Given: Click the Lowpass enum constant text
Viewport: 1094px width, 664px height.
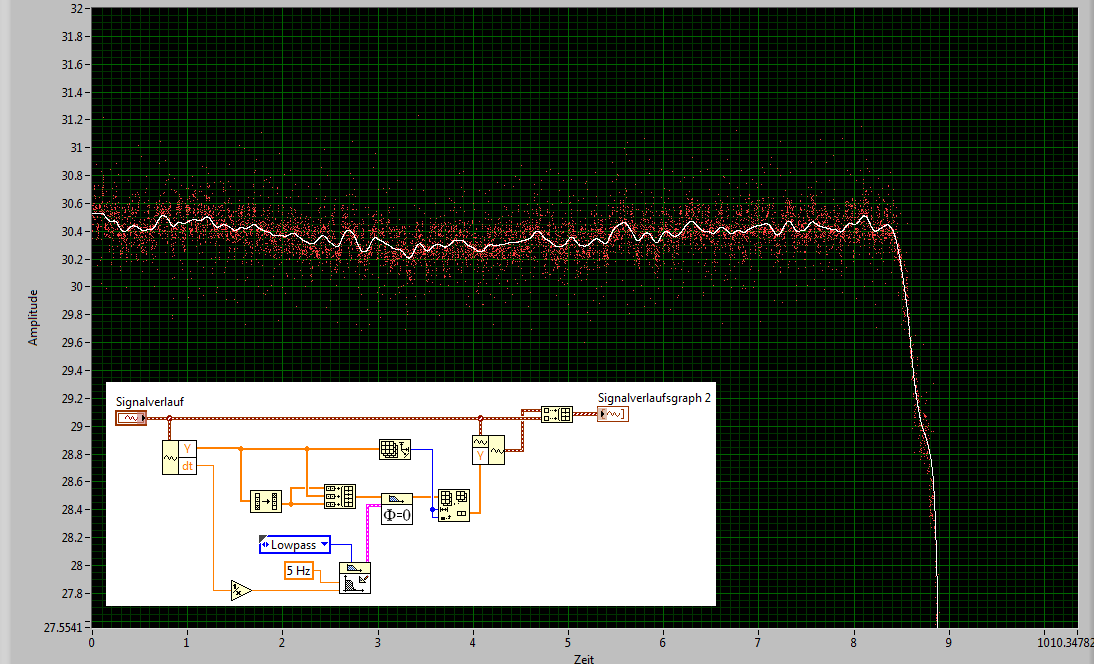Looking at the screenshot, I should pos(294,545).
